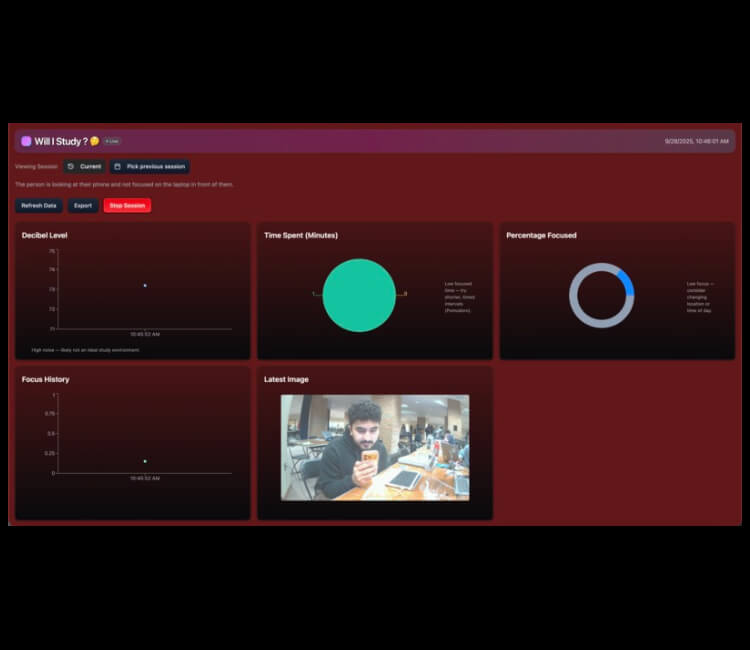
Task: Click the calendar icon on Pick previous session
Action: tap(117, 167)
